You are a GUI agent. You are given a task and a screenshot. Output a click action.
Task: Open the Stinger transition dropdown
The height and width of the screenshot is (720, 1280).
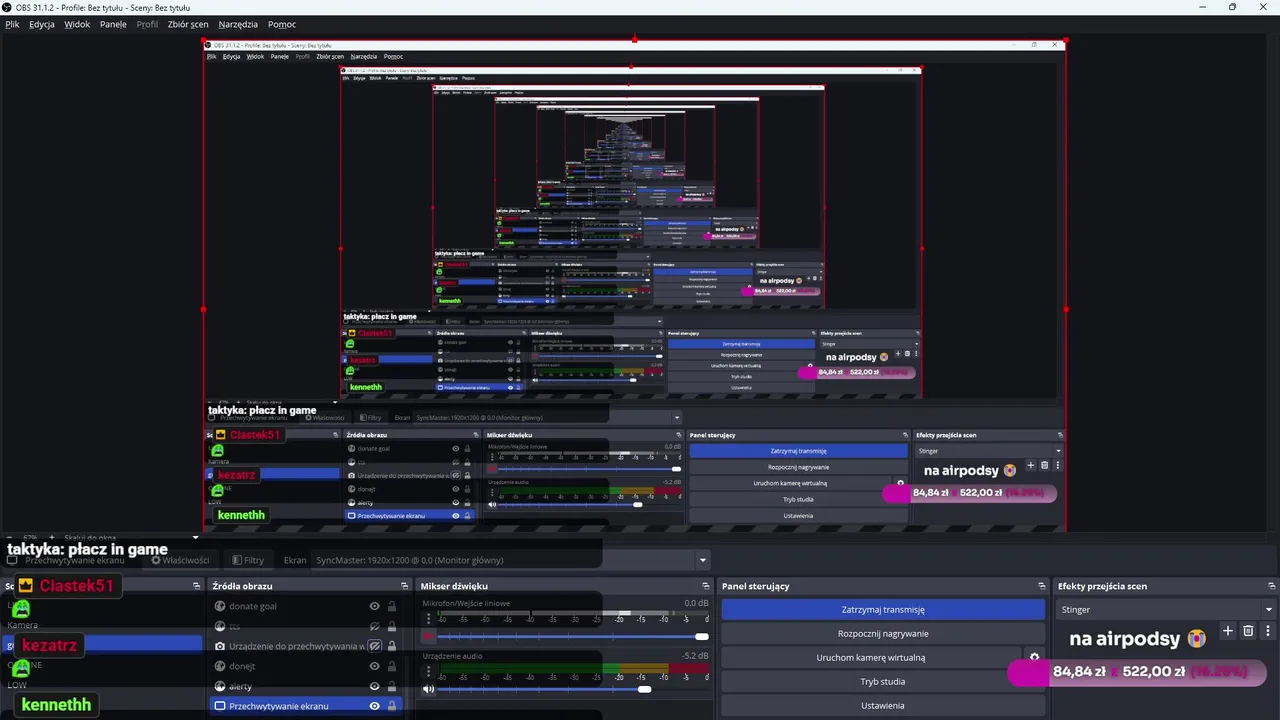pos(1166,609)
